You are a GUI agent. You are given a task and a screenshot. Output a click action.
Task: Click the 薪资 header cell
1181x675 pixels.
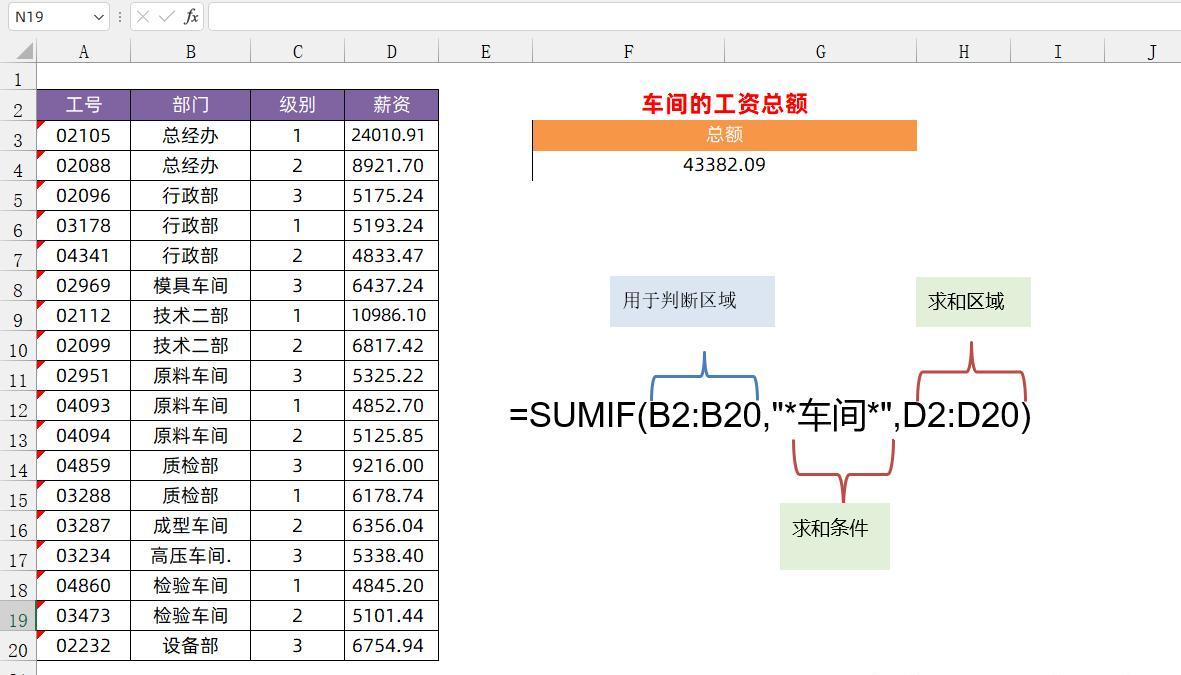point(392,105)
